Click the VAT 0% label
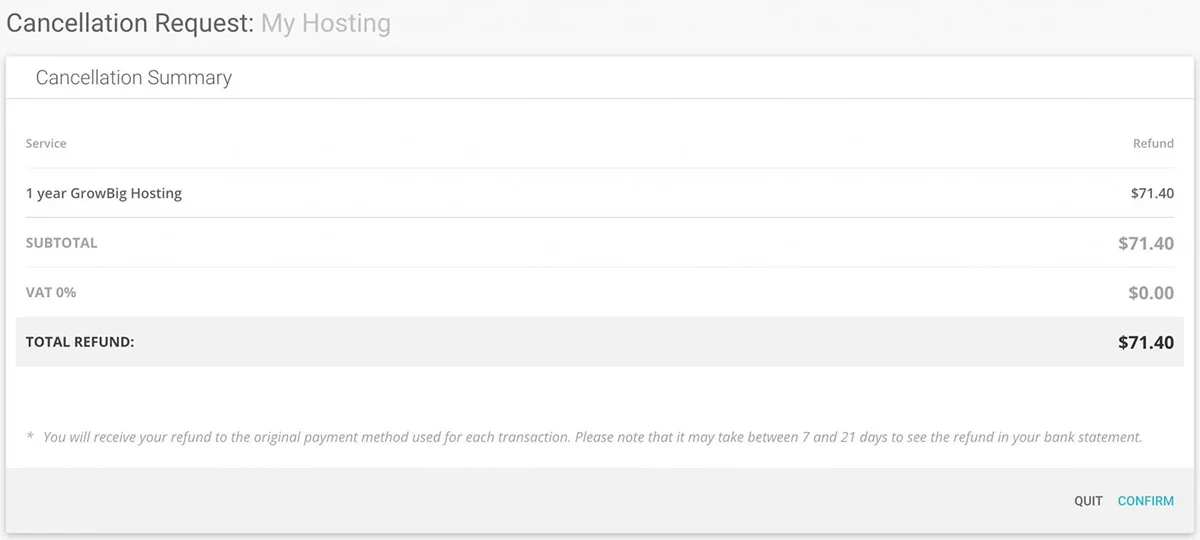This screenshot has width=1200, height=540. (x=51, y=293)
